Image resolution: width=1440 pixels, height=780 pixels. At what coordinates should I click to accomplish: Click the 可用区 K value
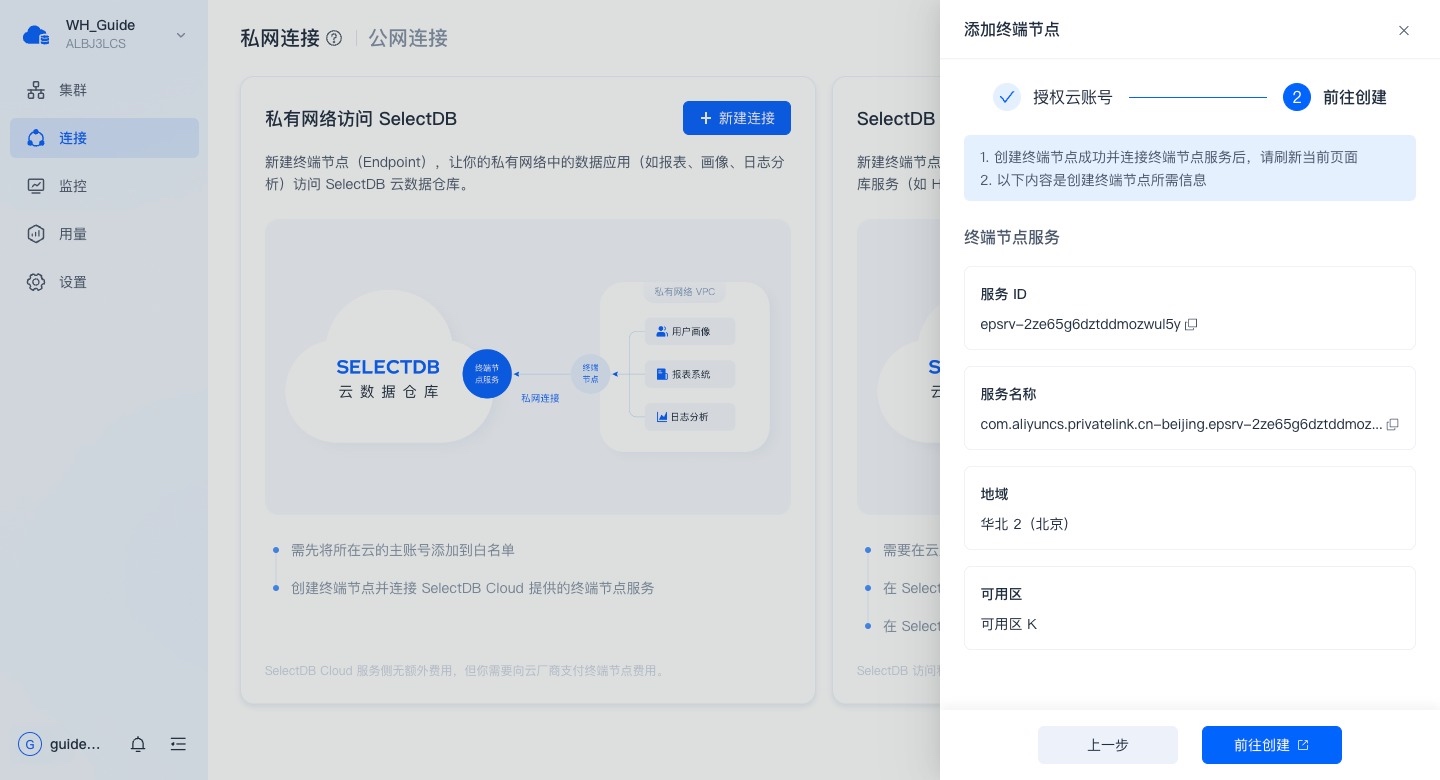1009,624
